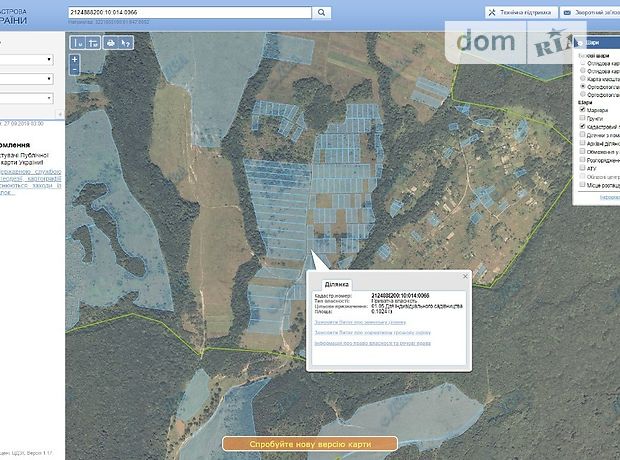Click the print map icon

click(111, 43)
